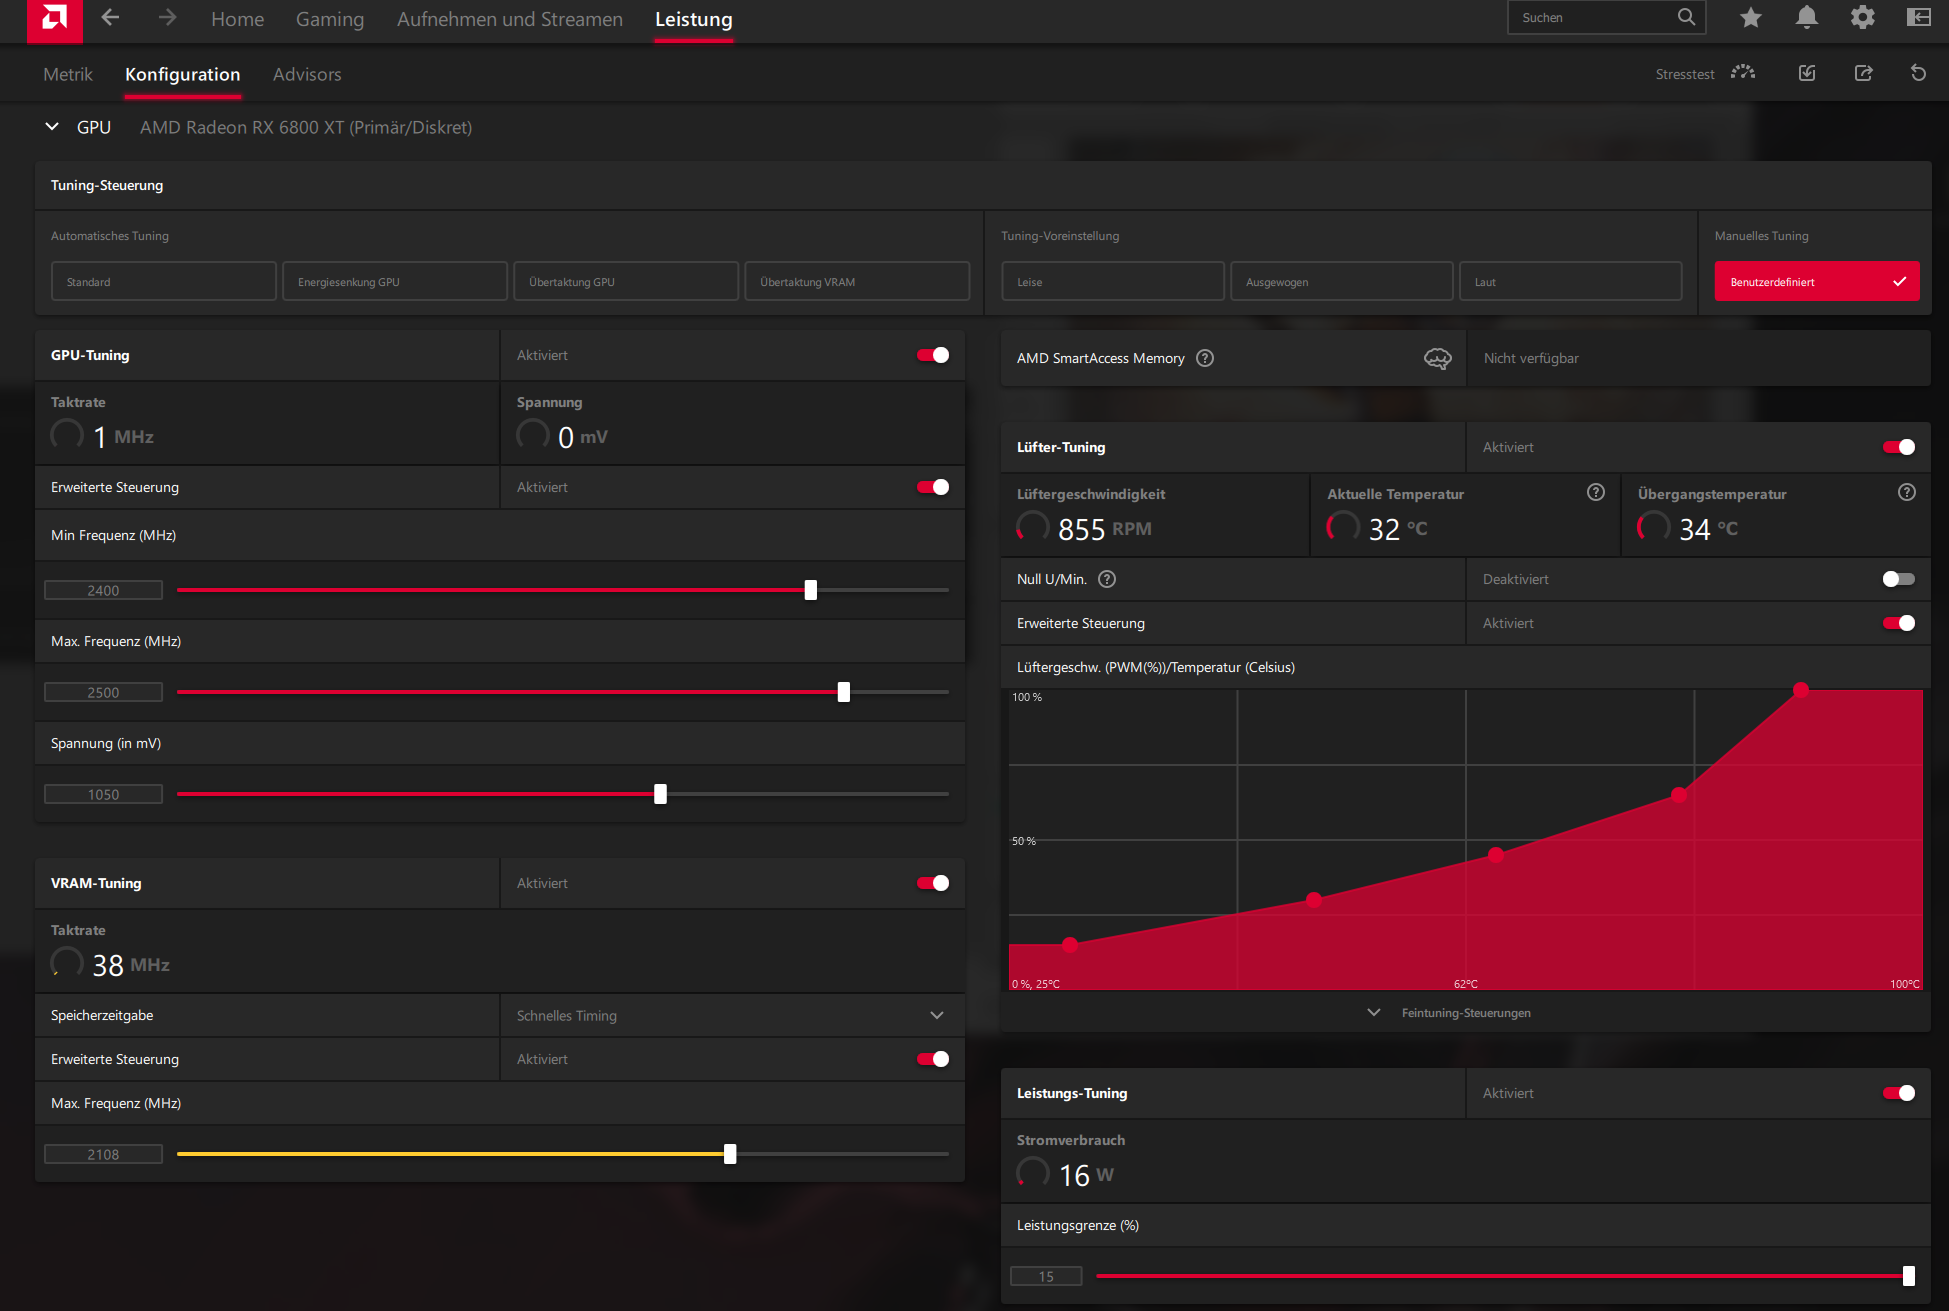Enable the Null U/Min. toggle
The height and width of the screenshot is (1311, 1949).
click(x=1897, y=579)
